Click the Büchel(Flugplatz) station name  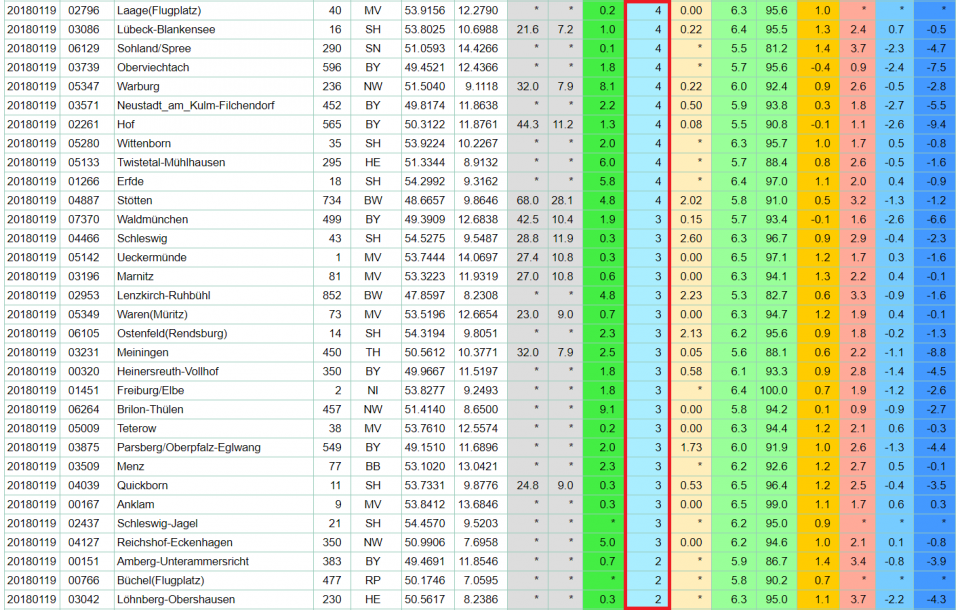click(x=160, y=580)
